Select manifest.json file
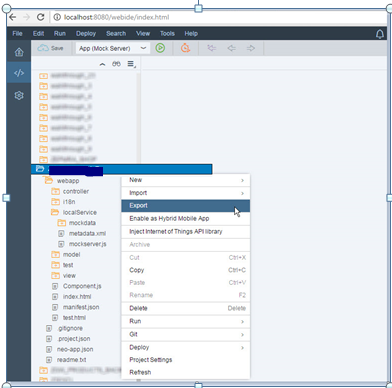 click(x=81, y=307)
